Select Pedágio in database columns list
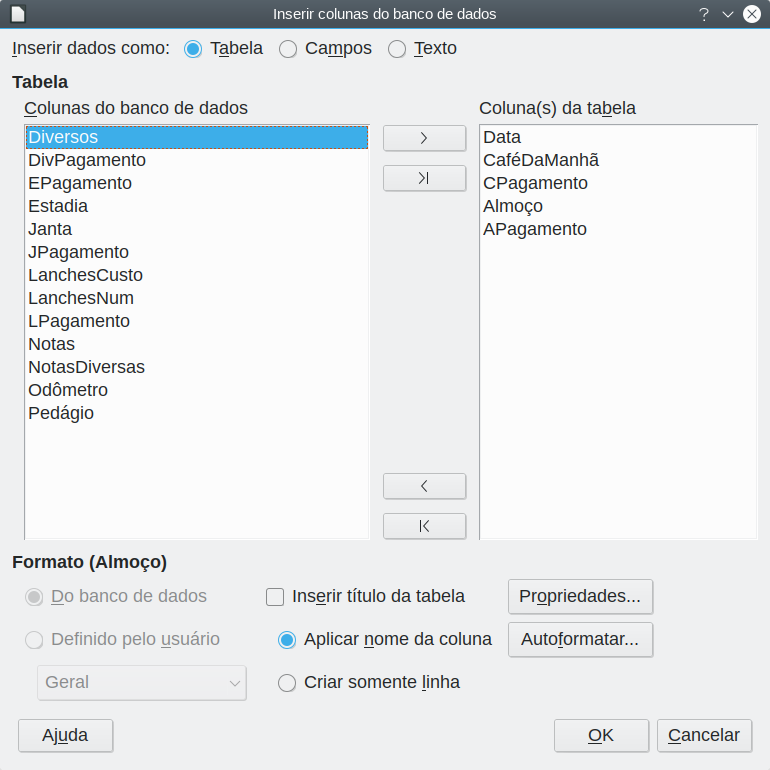Screen dimensions: 770x770 [x=197, y=413]
